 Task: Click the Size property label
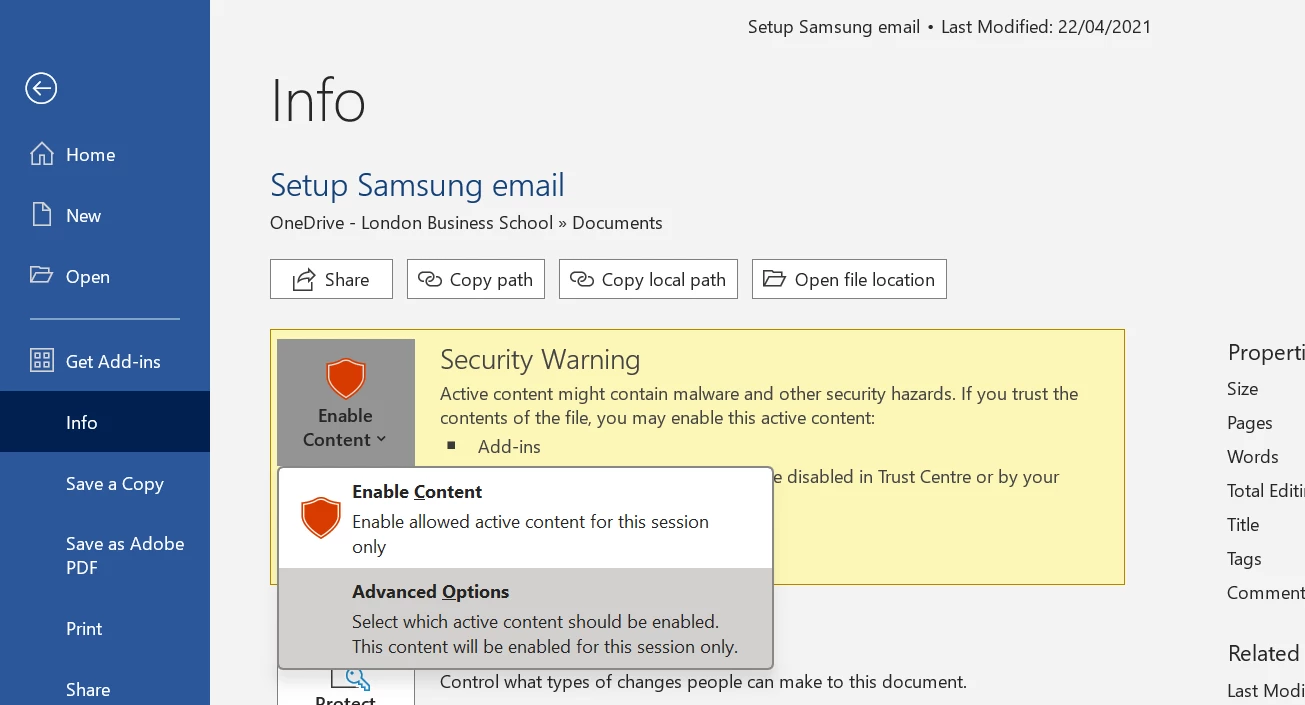[1242, 389]
